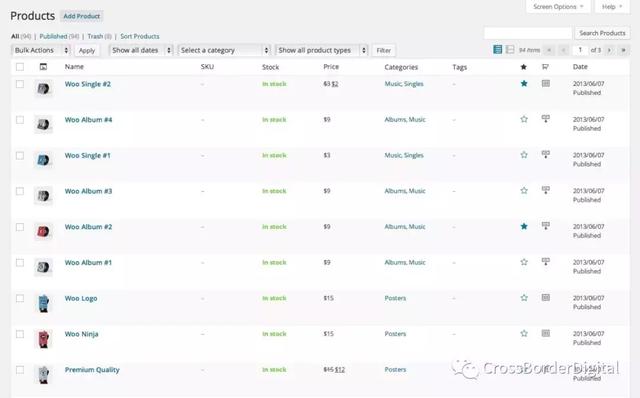The image size is (640, 398).
Task: Click the Apply button
Action: coord(87,50)
